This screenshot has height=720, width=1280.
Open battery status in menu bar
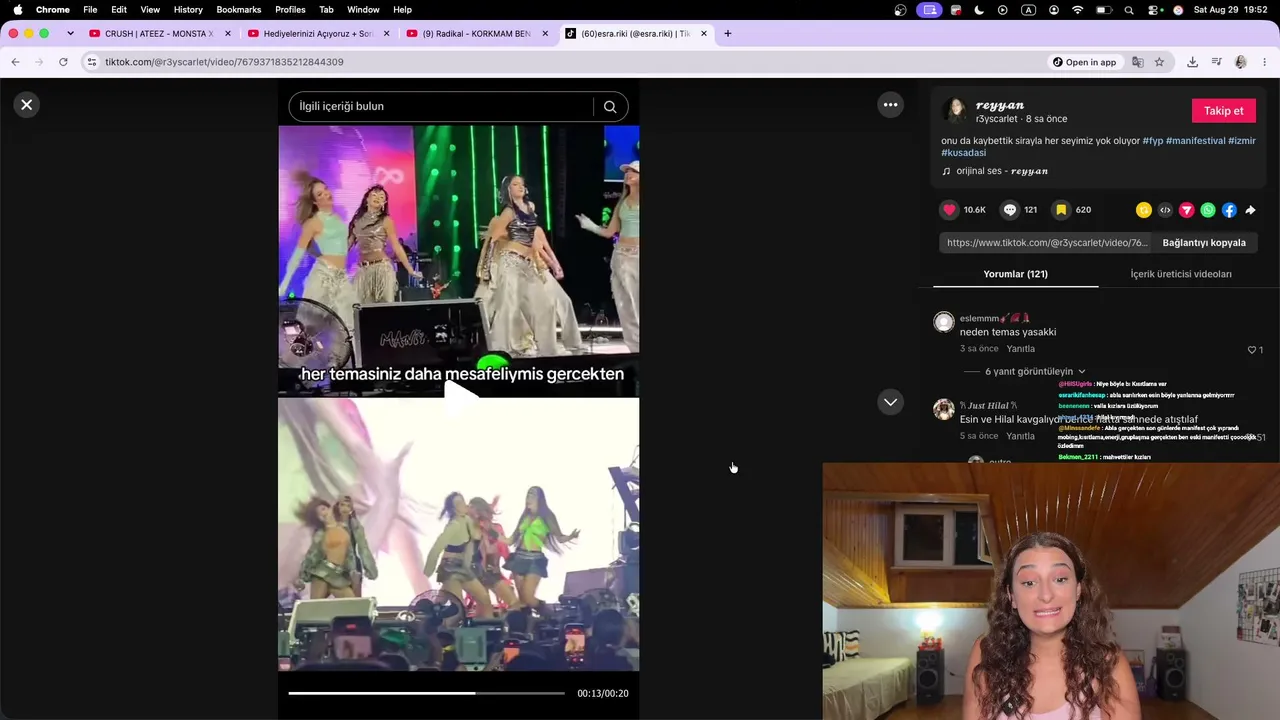click(1104, 10)
